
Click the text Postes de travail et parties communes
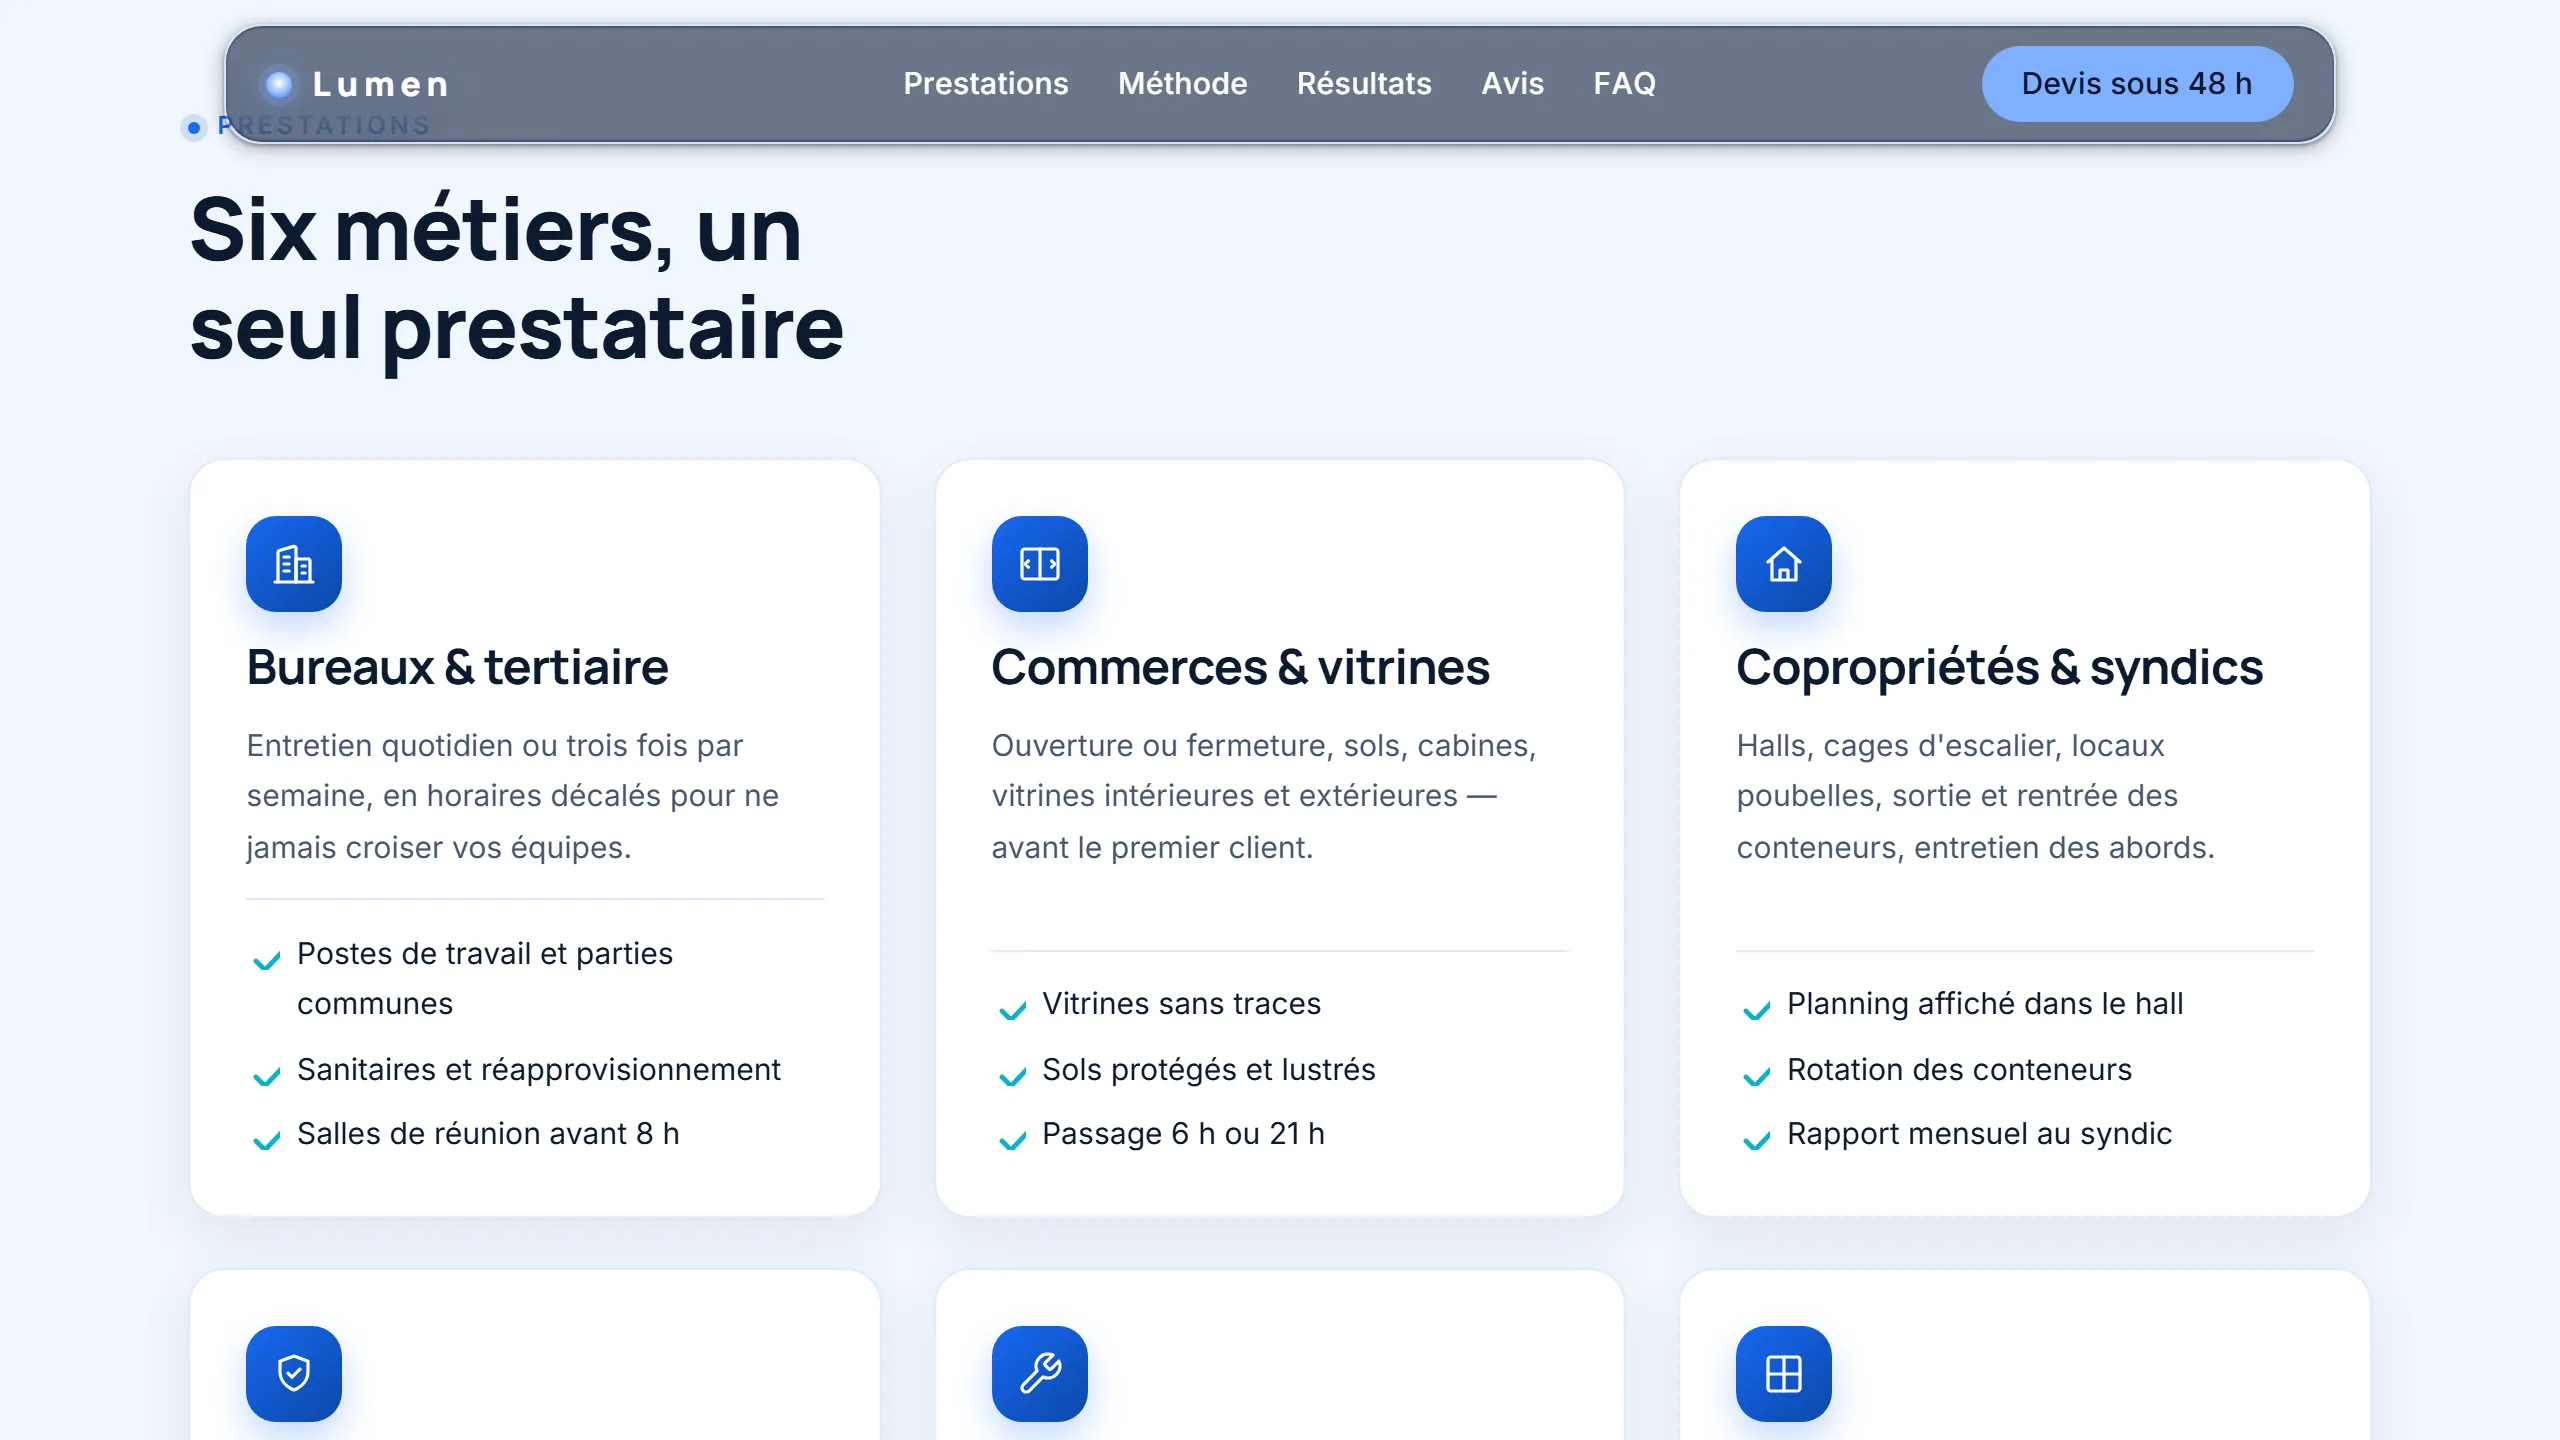click(485, 978)
